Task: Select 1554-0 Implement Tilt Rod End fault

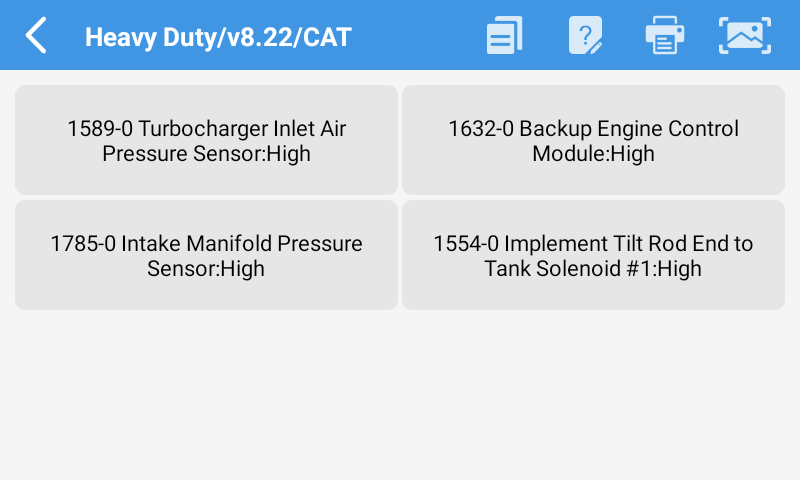Action: (x=593, y=255)
